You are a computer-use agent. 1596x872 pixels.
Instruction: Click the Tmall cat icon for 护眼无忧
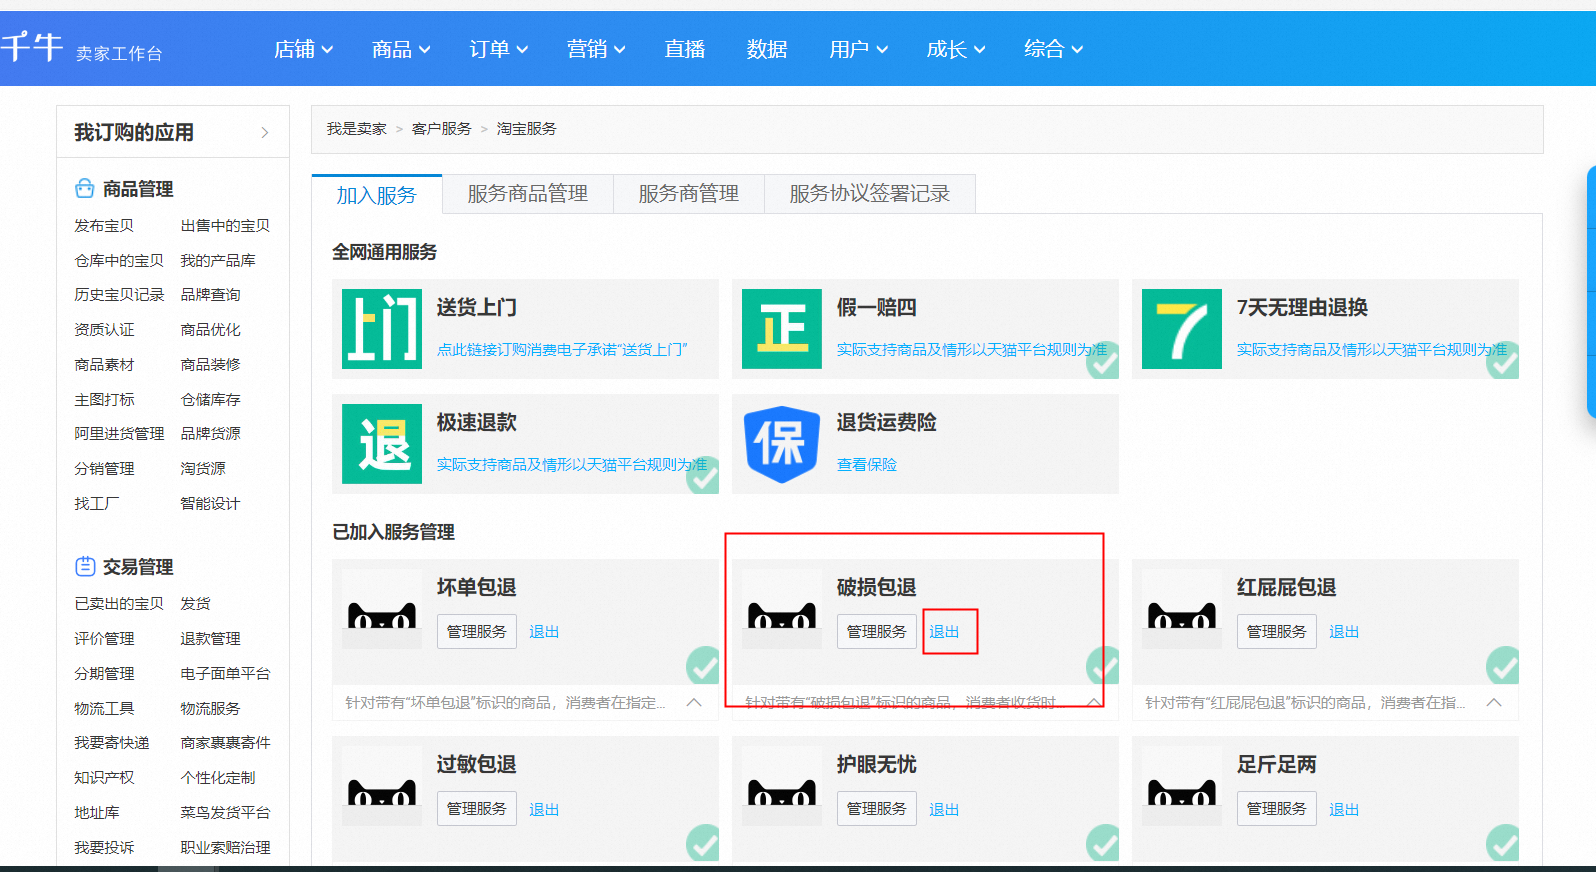coord(782,786)
